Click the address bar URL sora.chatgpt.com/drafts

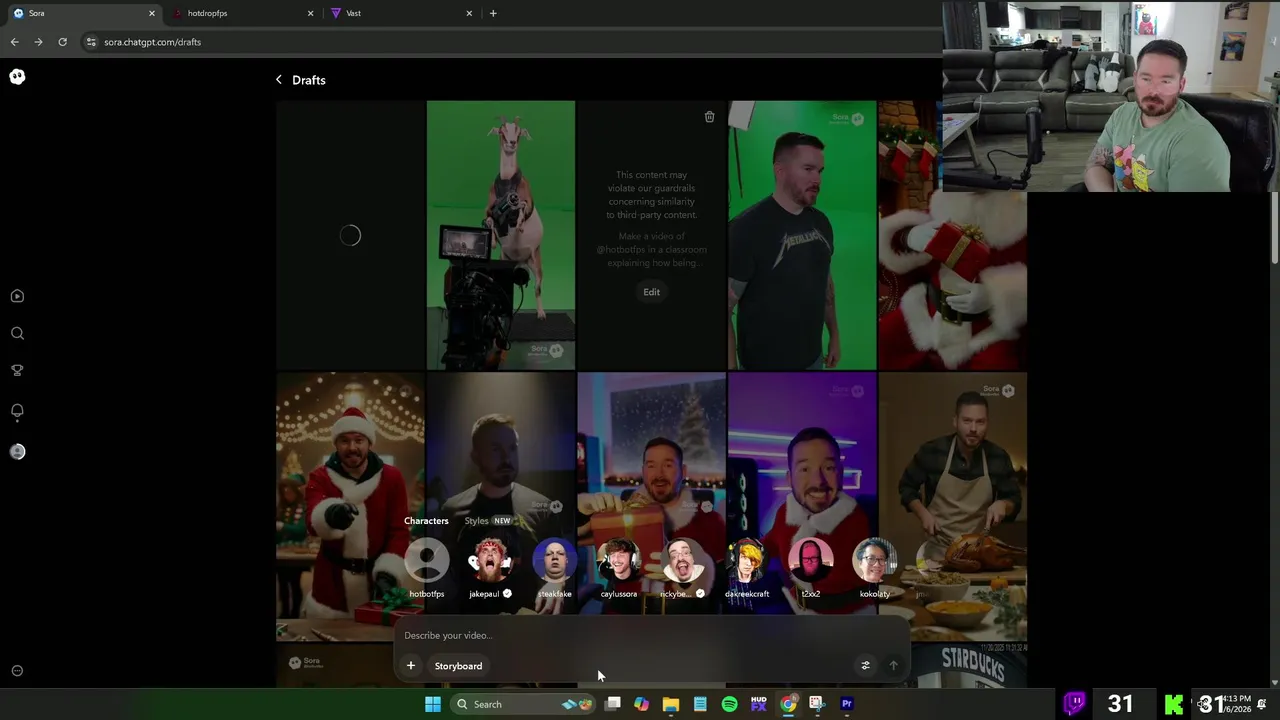(x=152, y=42)
